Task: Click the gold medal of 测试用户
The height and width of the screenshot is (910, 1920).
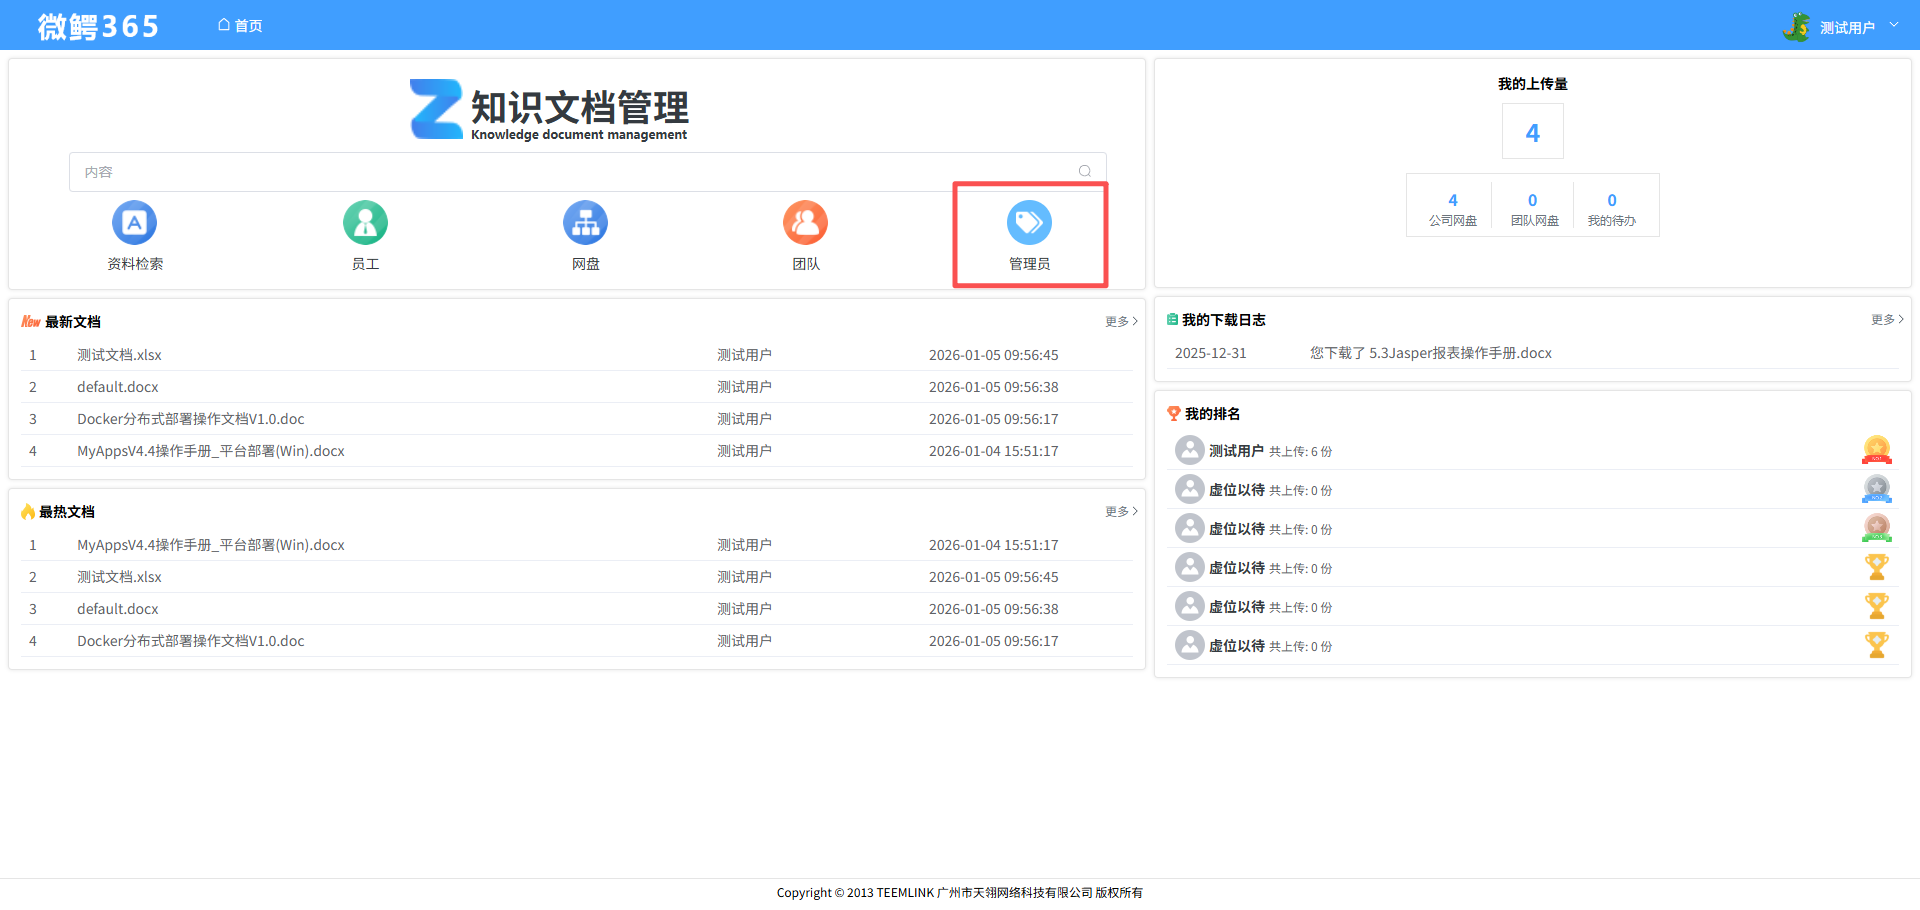Action: pos(1877,450)
